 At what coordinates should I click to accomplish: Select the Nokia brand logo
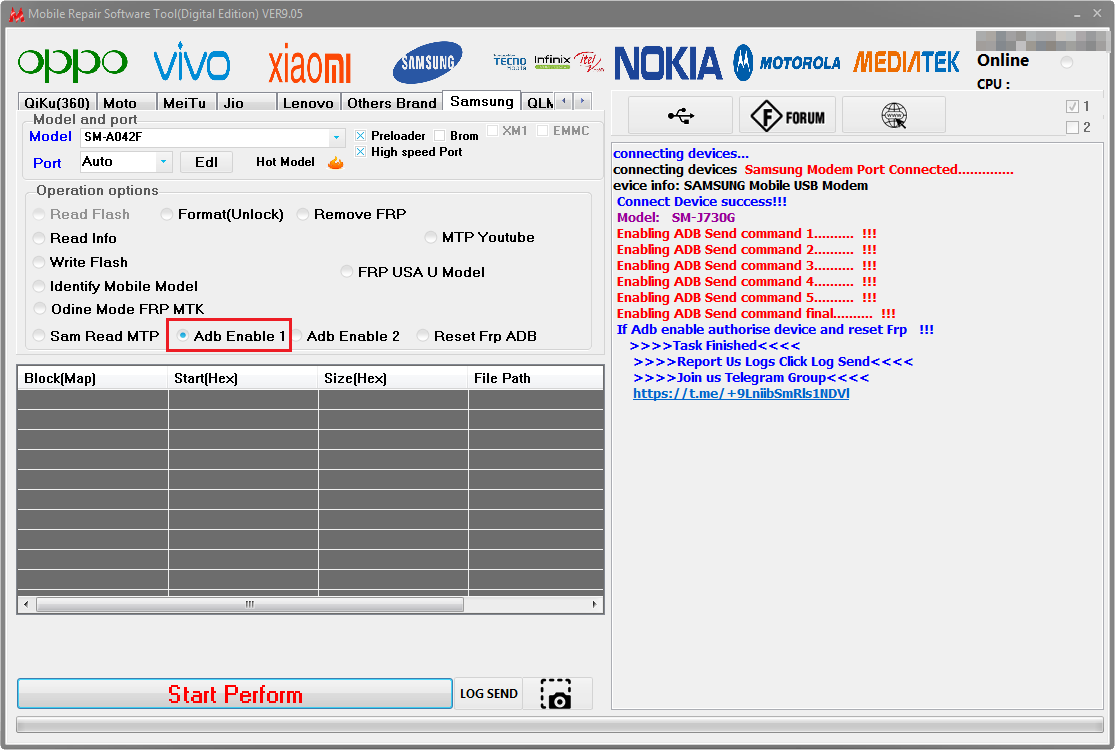pyautogui.click(x=668, y=63)
